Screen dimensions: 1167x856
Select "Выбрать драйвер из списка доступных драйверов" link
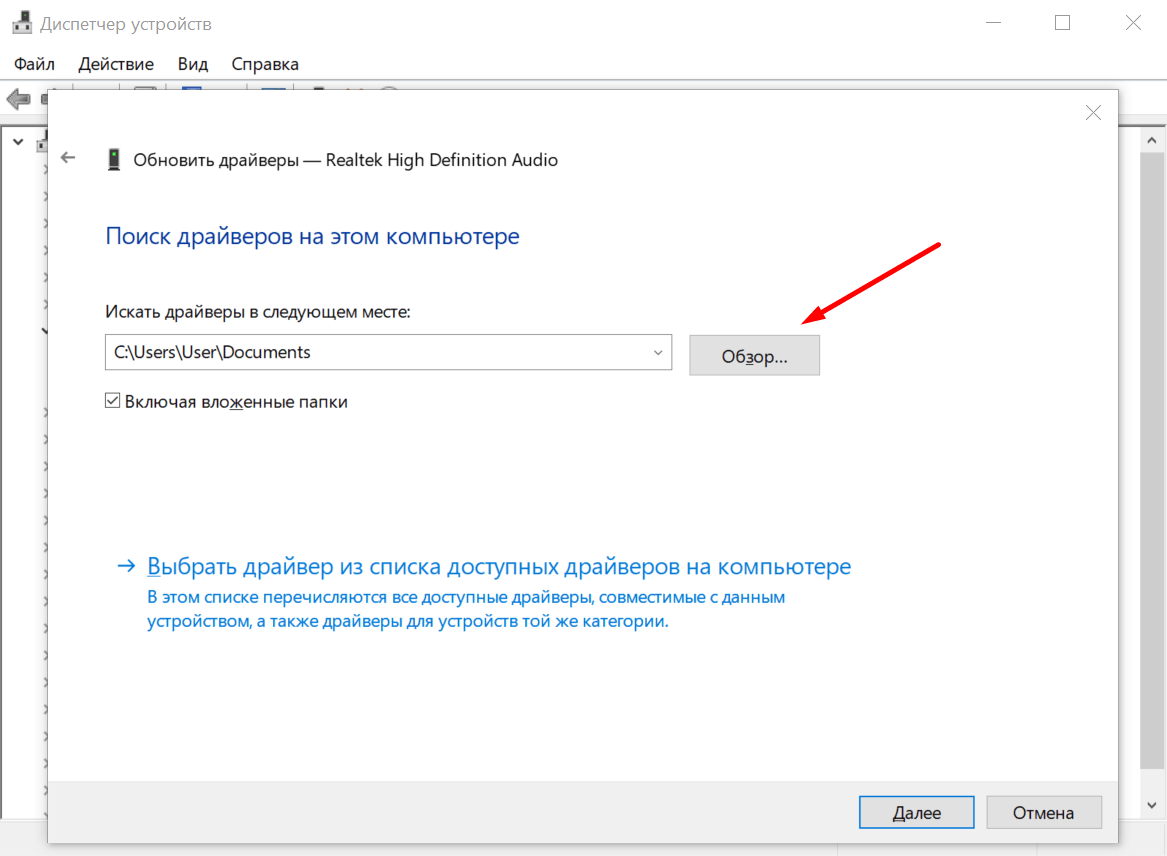click(x=498, y=567)
